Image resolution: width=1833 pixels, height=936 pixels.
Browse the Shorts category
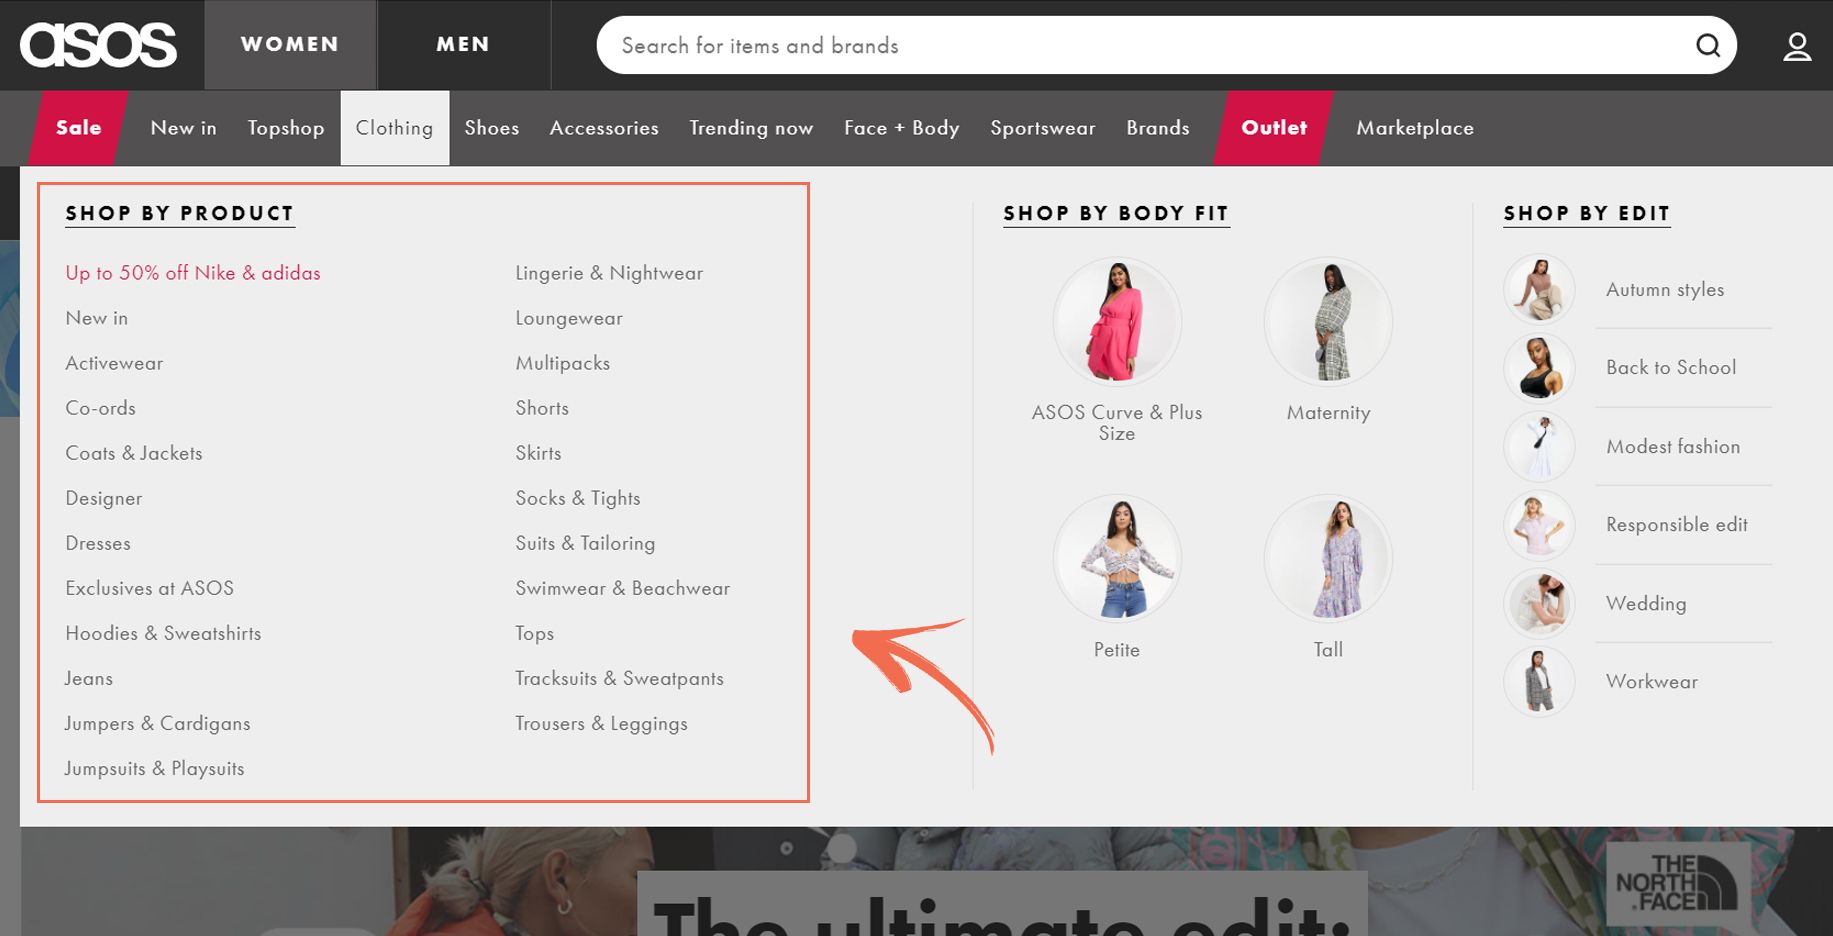tap(542, 408)
